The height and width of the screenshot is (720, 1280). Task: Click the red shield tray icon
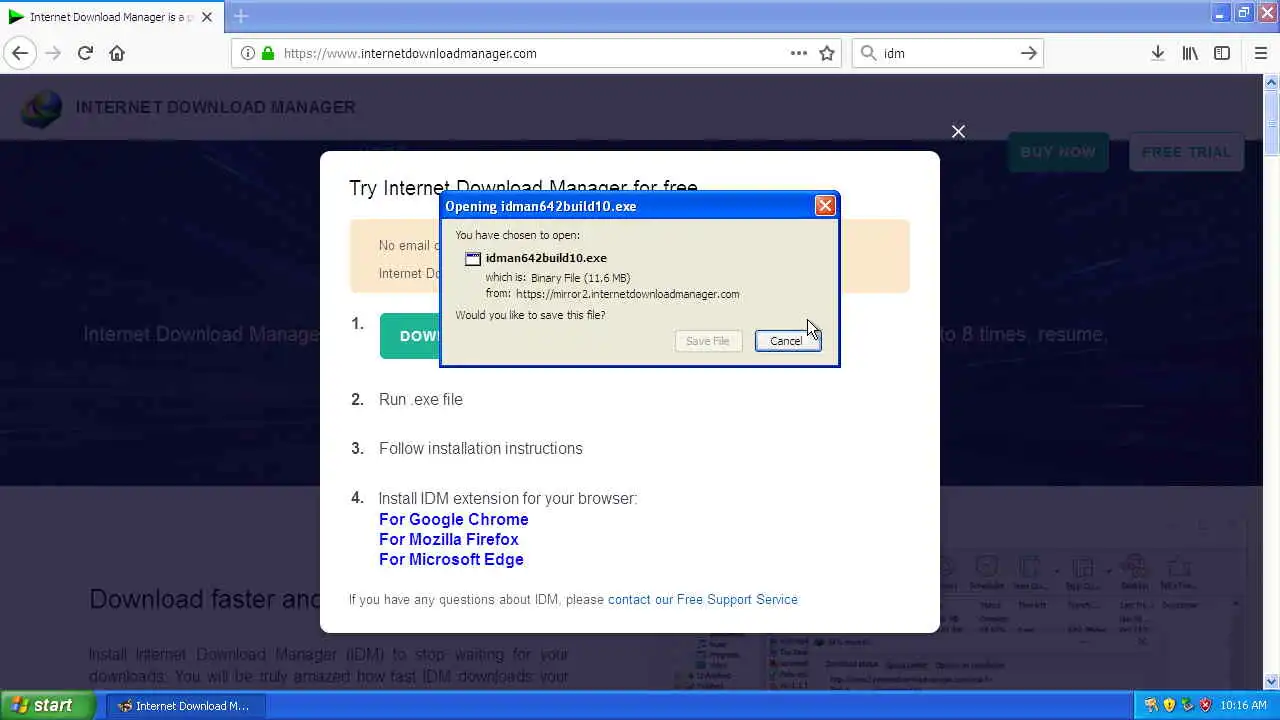(1205, 705)
